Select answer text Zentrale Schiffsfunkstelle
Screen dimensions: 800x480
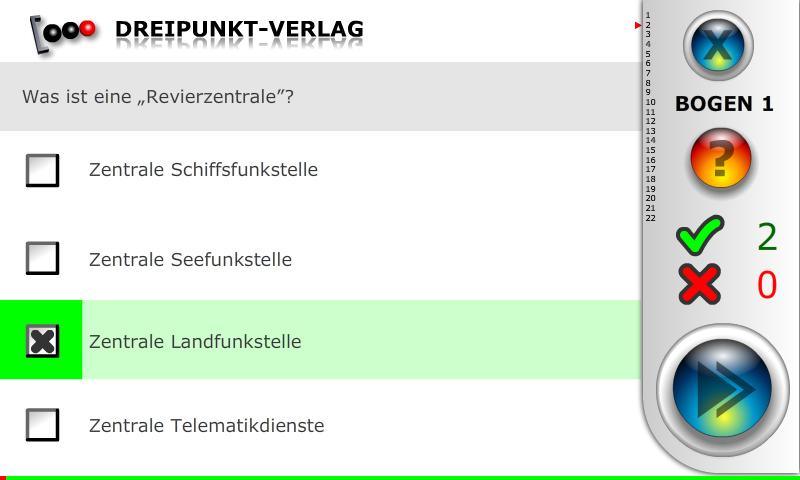click(x=203, y=170)
